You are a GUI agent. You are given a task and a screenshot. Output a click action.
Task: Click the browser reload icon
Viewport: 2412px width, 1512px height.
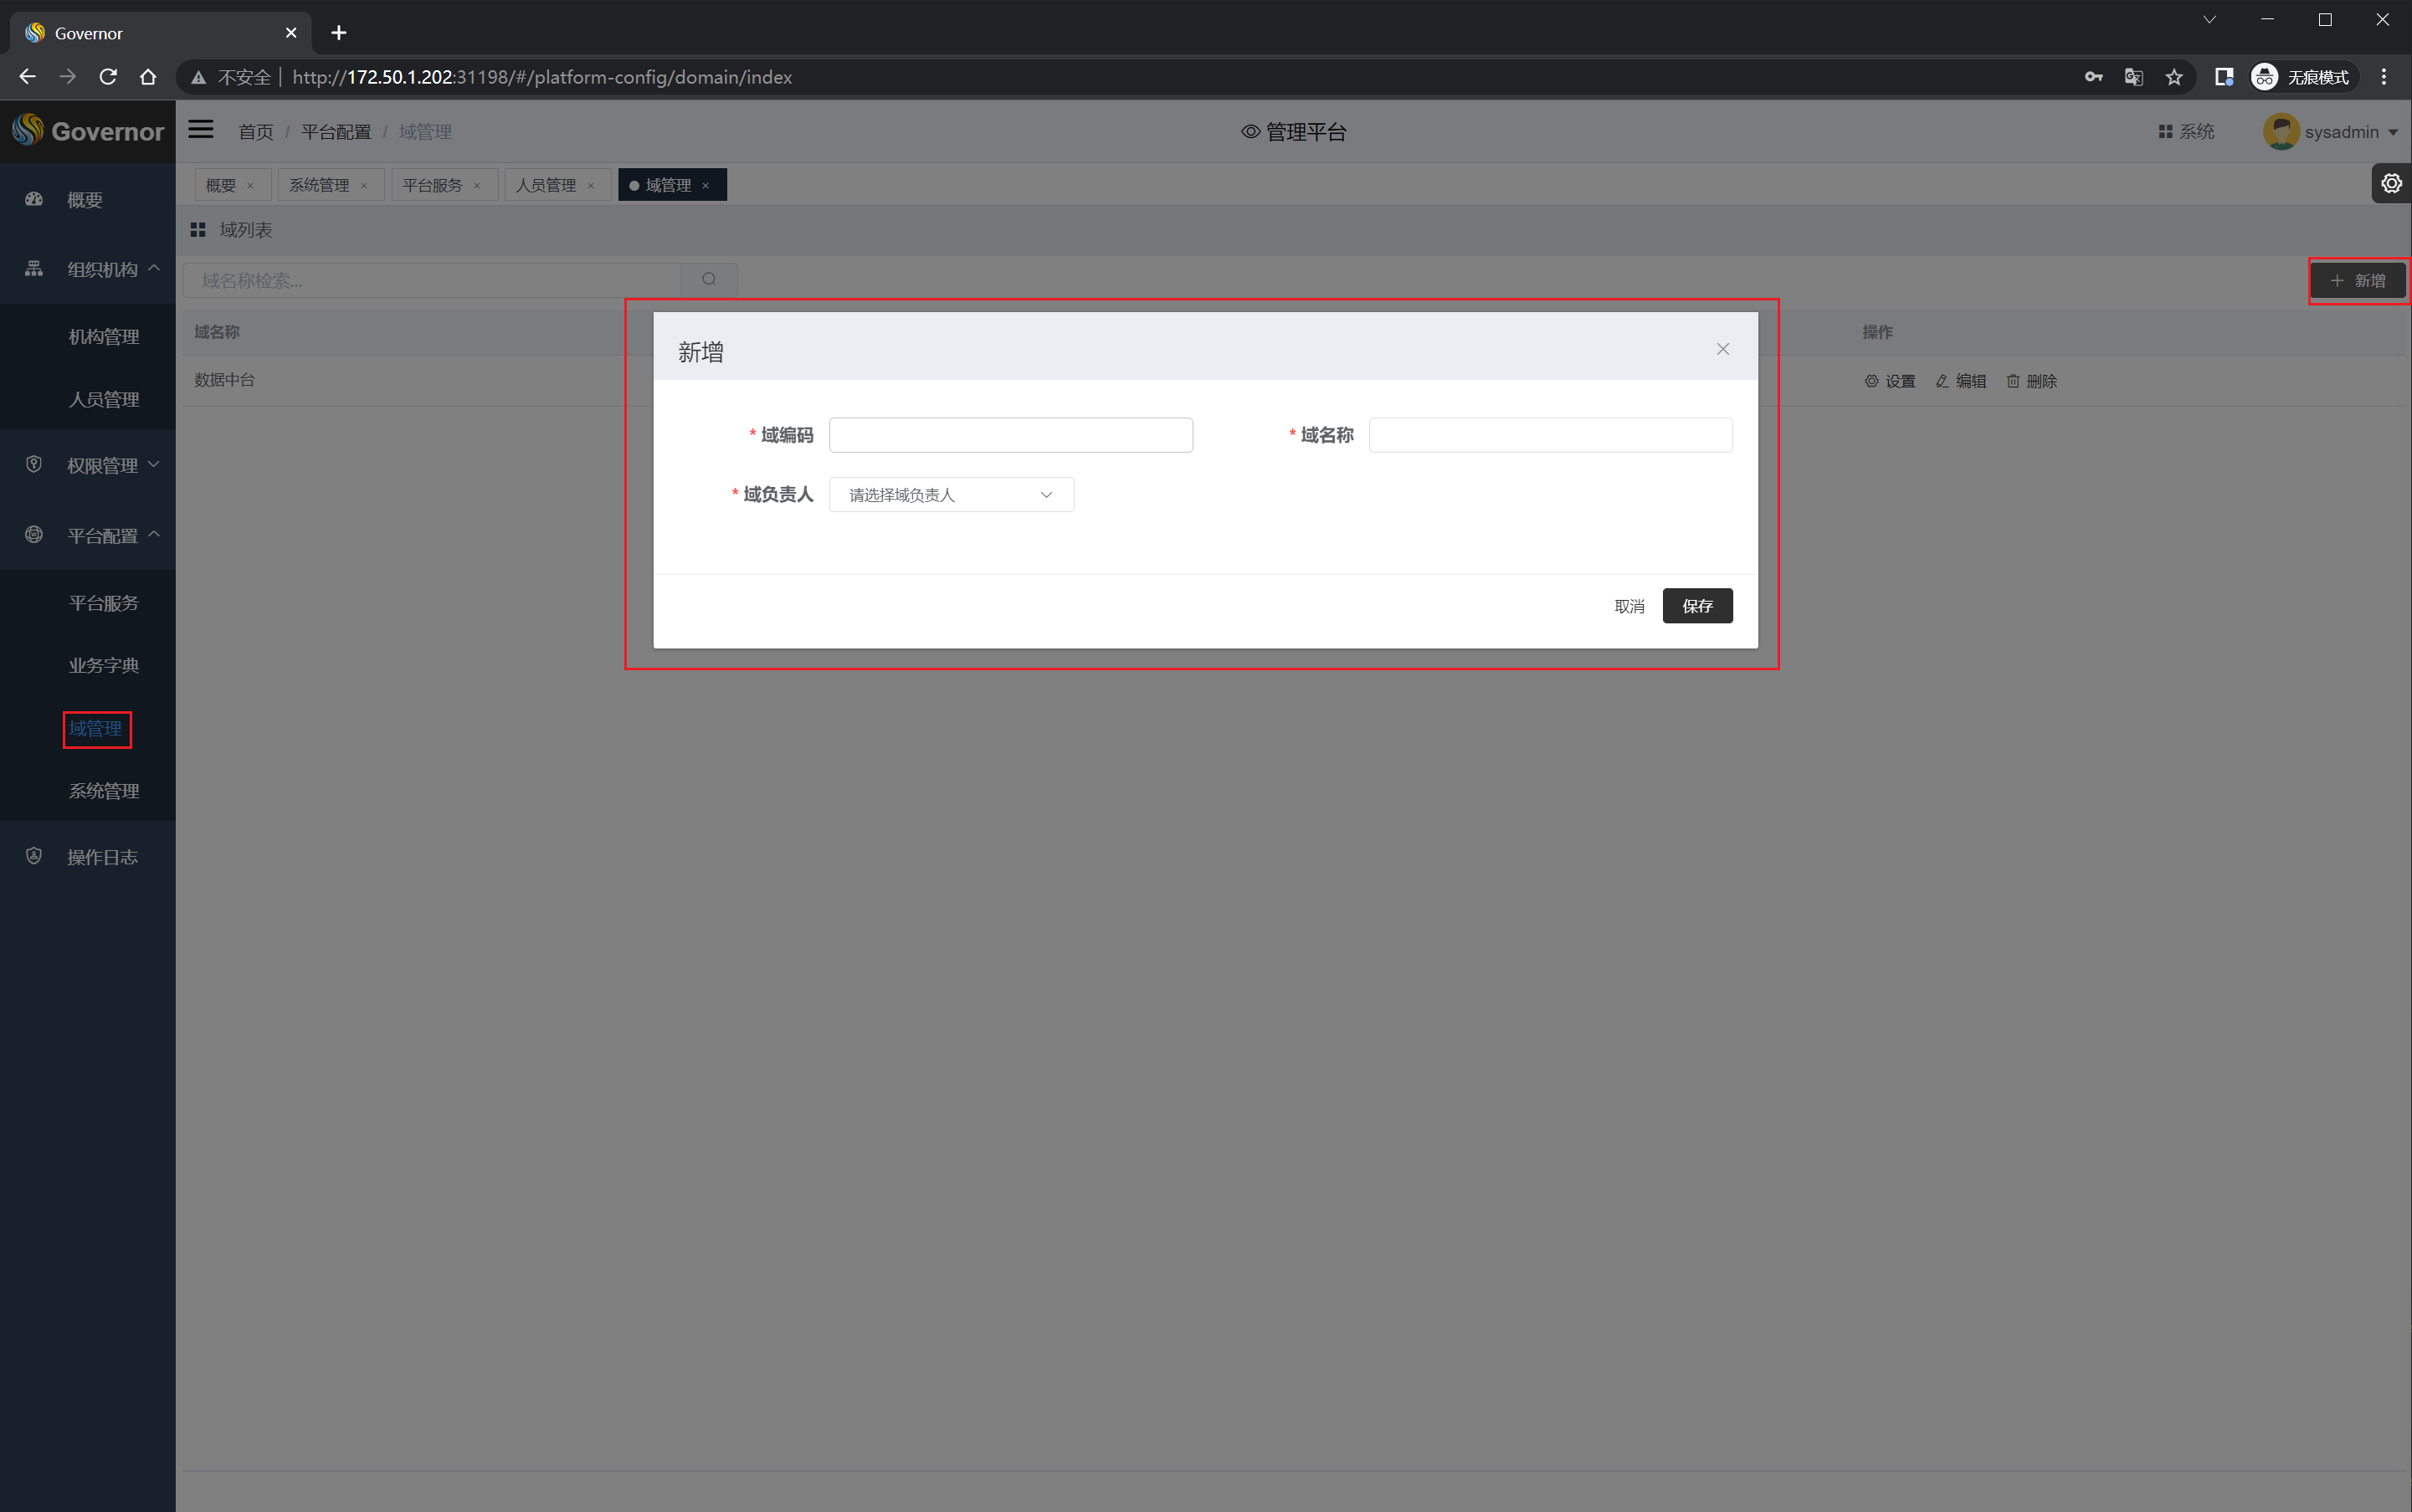(108, 77)
